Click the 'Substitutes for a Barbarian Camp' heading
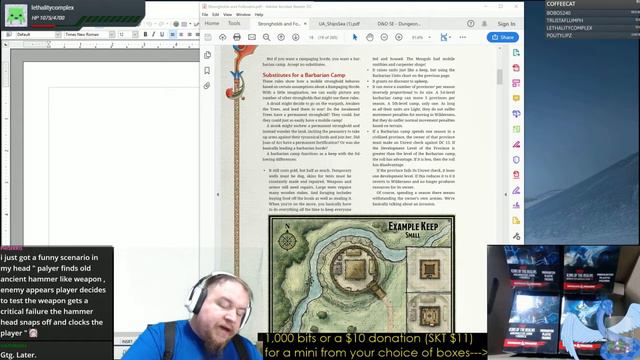The image size is (640, 360). pyautogui.click(x=304, y=75)
